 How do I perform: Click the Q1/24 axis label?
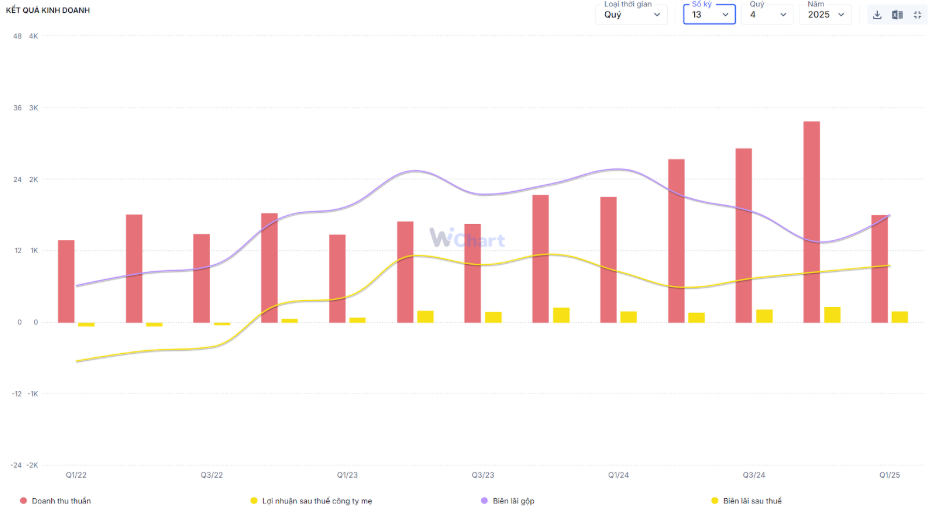click(618, 475)
